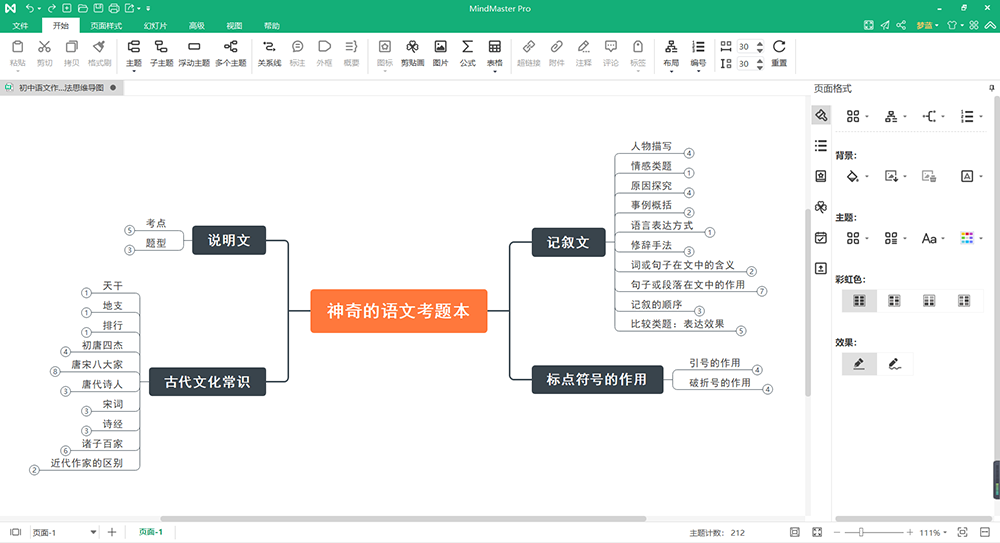Select the 记叙文 topic node

tap(568, 242)
